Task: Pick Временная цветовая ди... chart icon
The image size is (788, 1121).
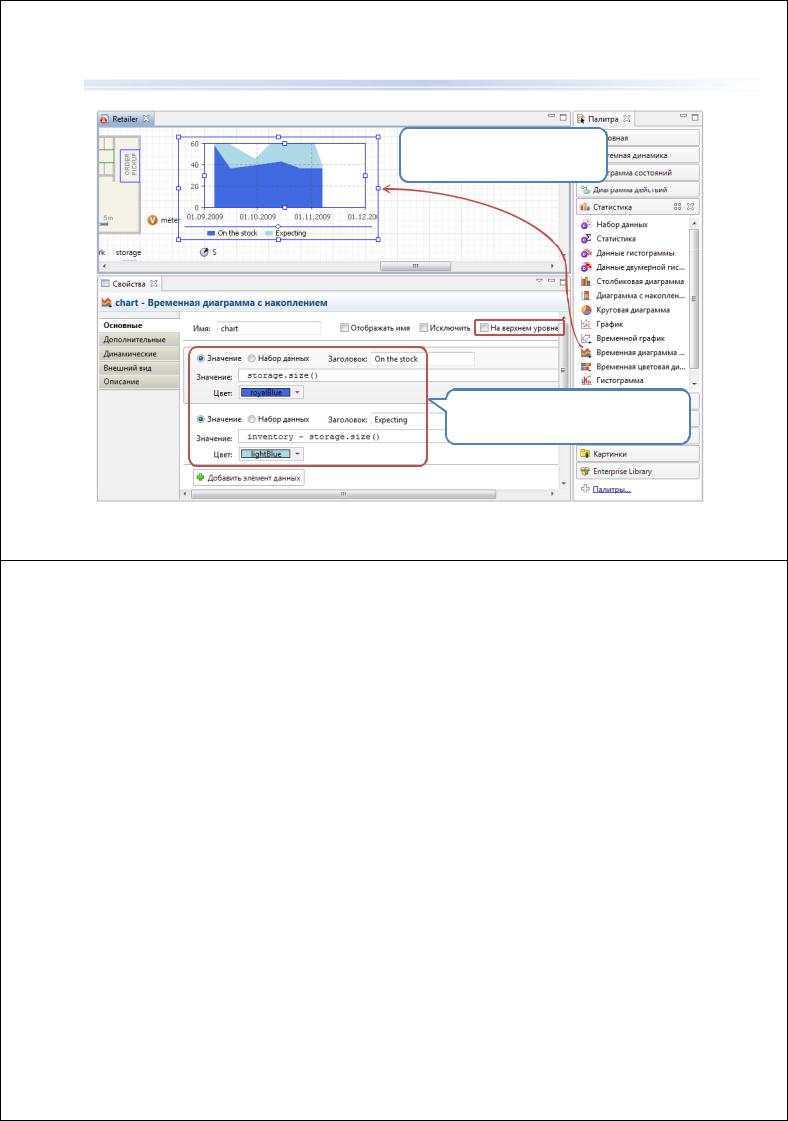Action: click(586, 366)
